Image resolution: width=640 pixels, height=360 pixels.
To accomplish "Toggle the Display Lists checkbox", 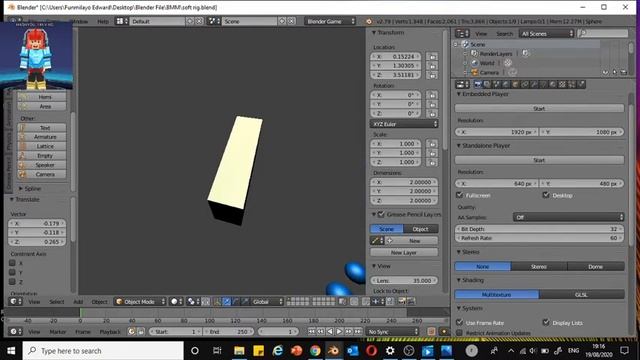I will tap(546, 322).
